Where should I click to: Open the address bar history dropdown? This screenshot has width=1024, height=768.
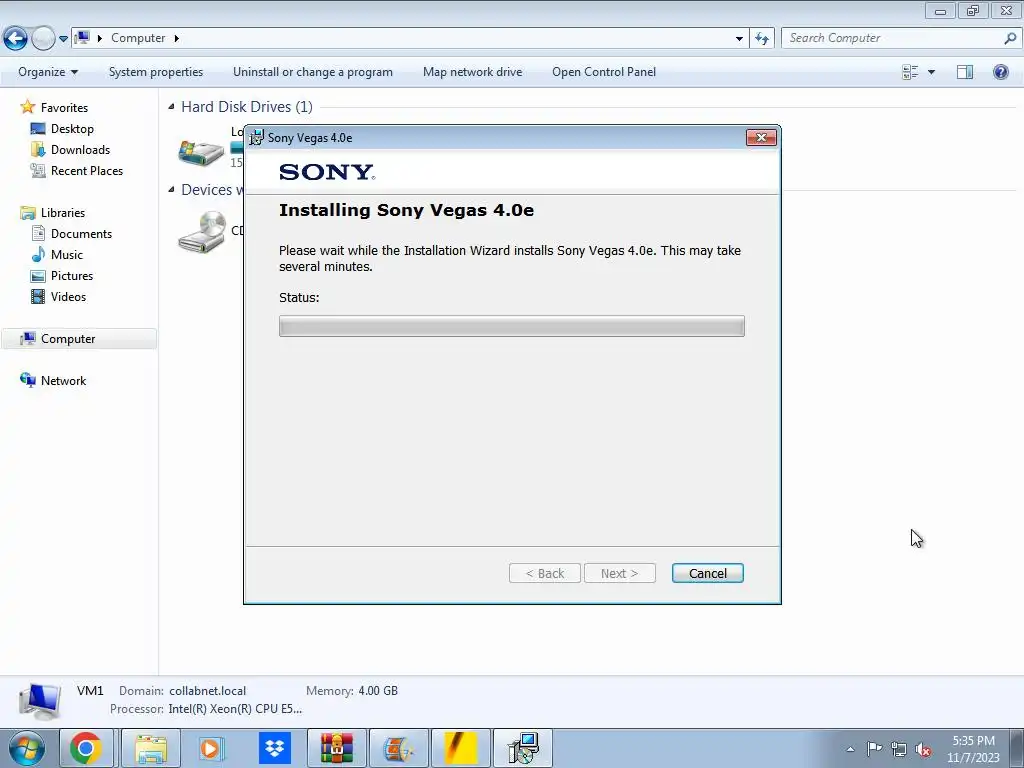(x=739, y=39)
